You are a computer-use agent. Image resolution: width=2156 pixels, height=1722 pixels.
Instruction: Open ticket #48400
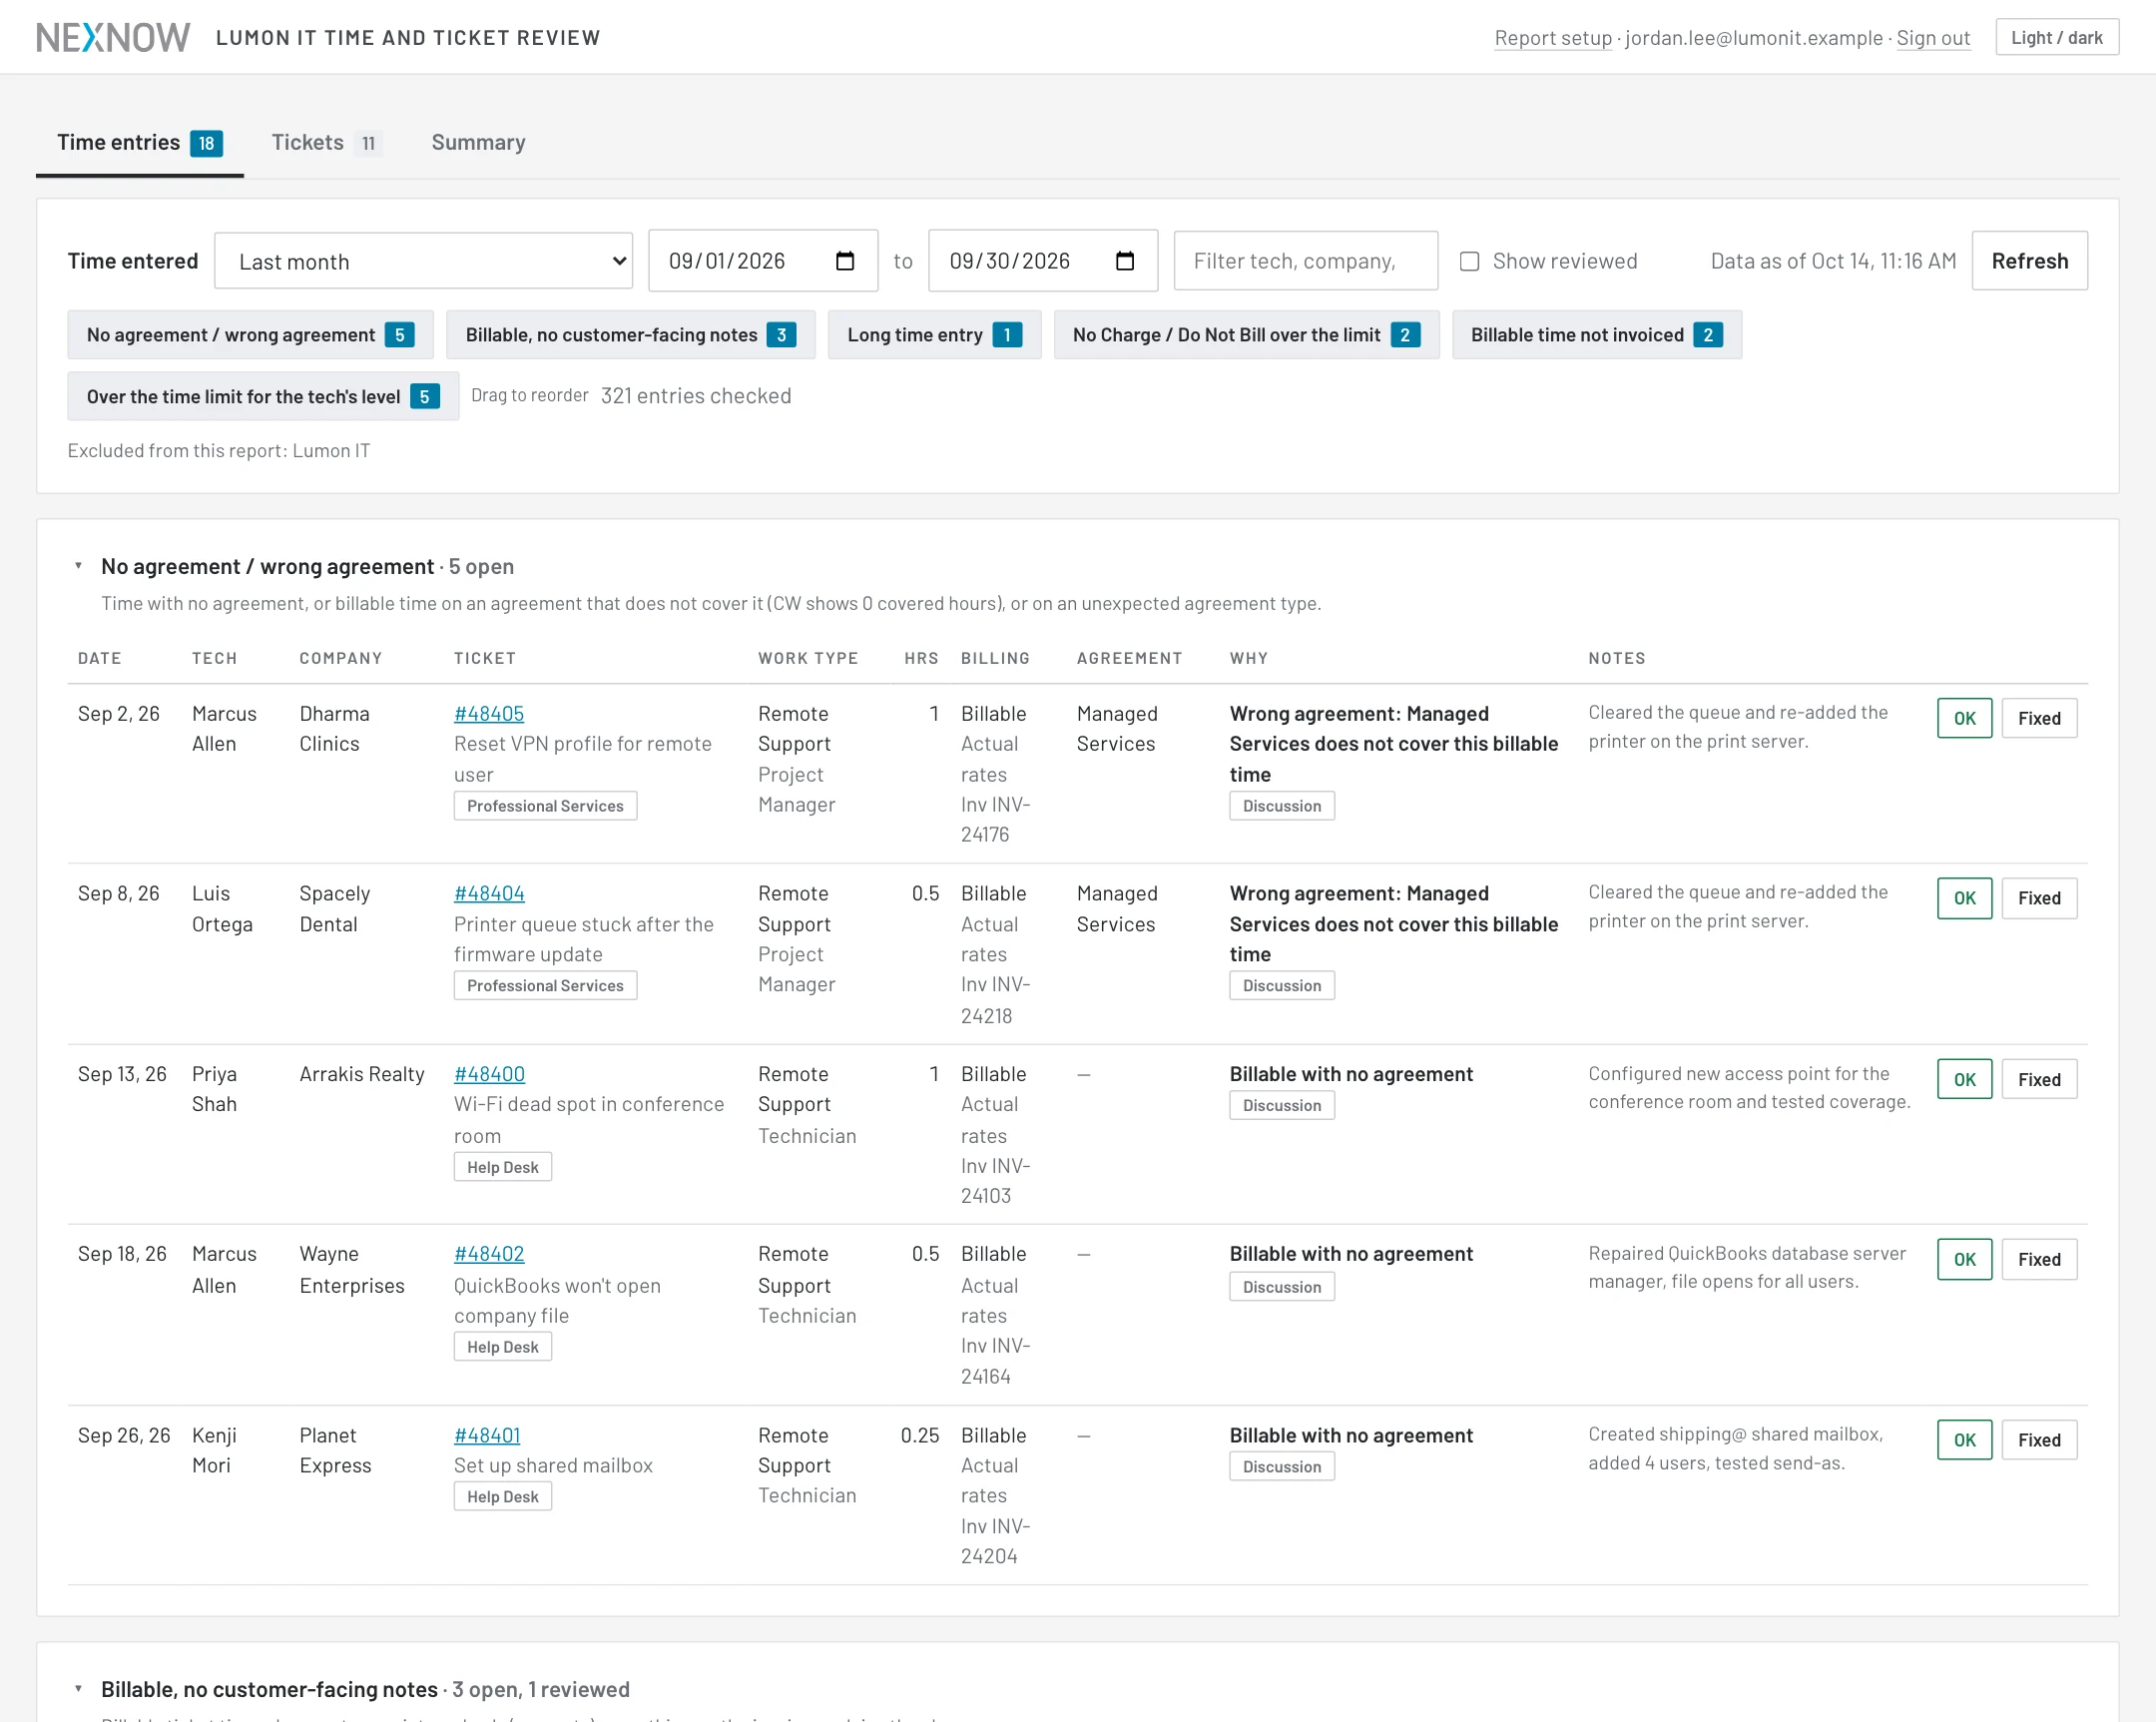pos(489,1073)
